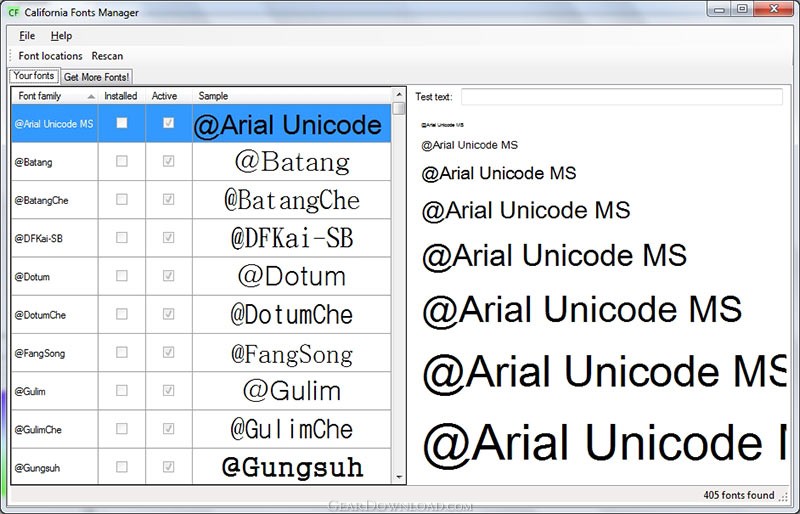Viewport: 800px width, 514px height.
Task: Toggle Installed checkbox for @DFKai-SB
Action: click(121, 238)
